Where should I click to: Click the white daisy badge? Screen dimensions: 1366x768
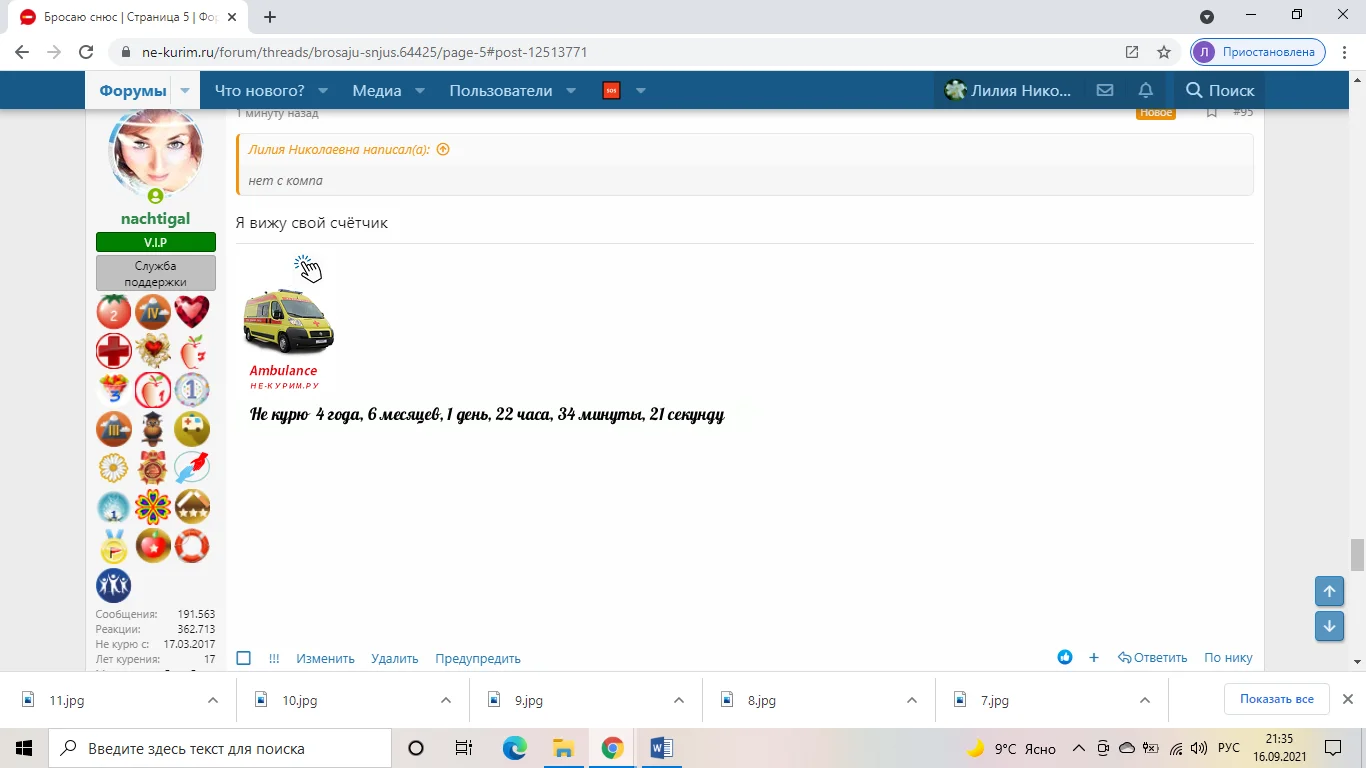click(x=114, y=468)
